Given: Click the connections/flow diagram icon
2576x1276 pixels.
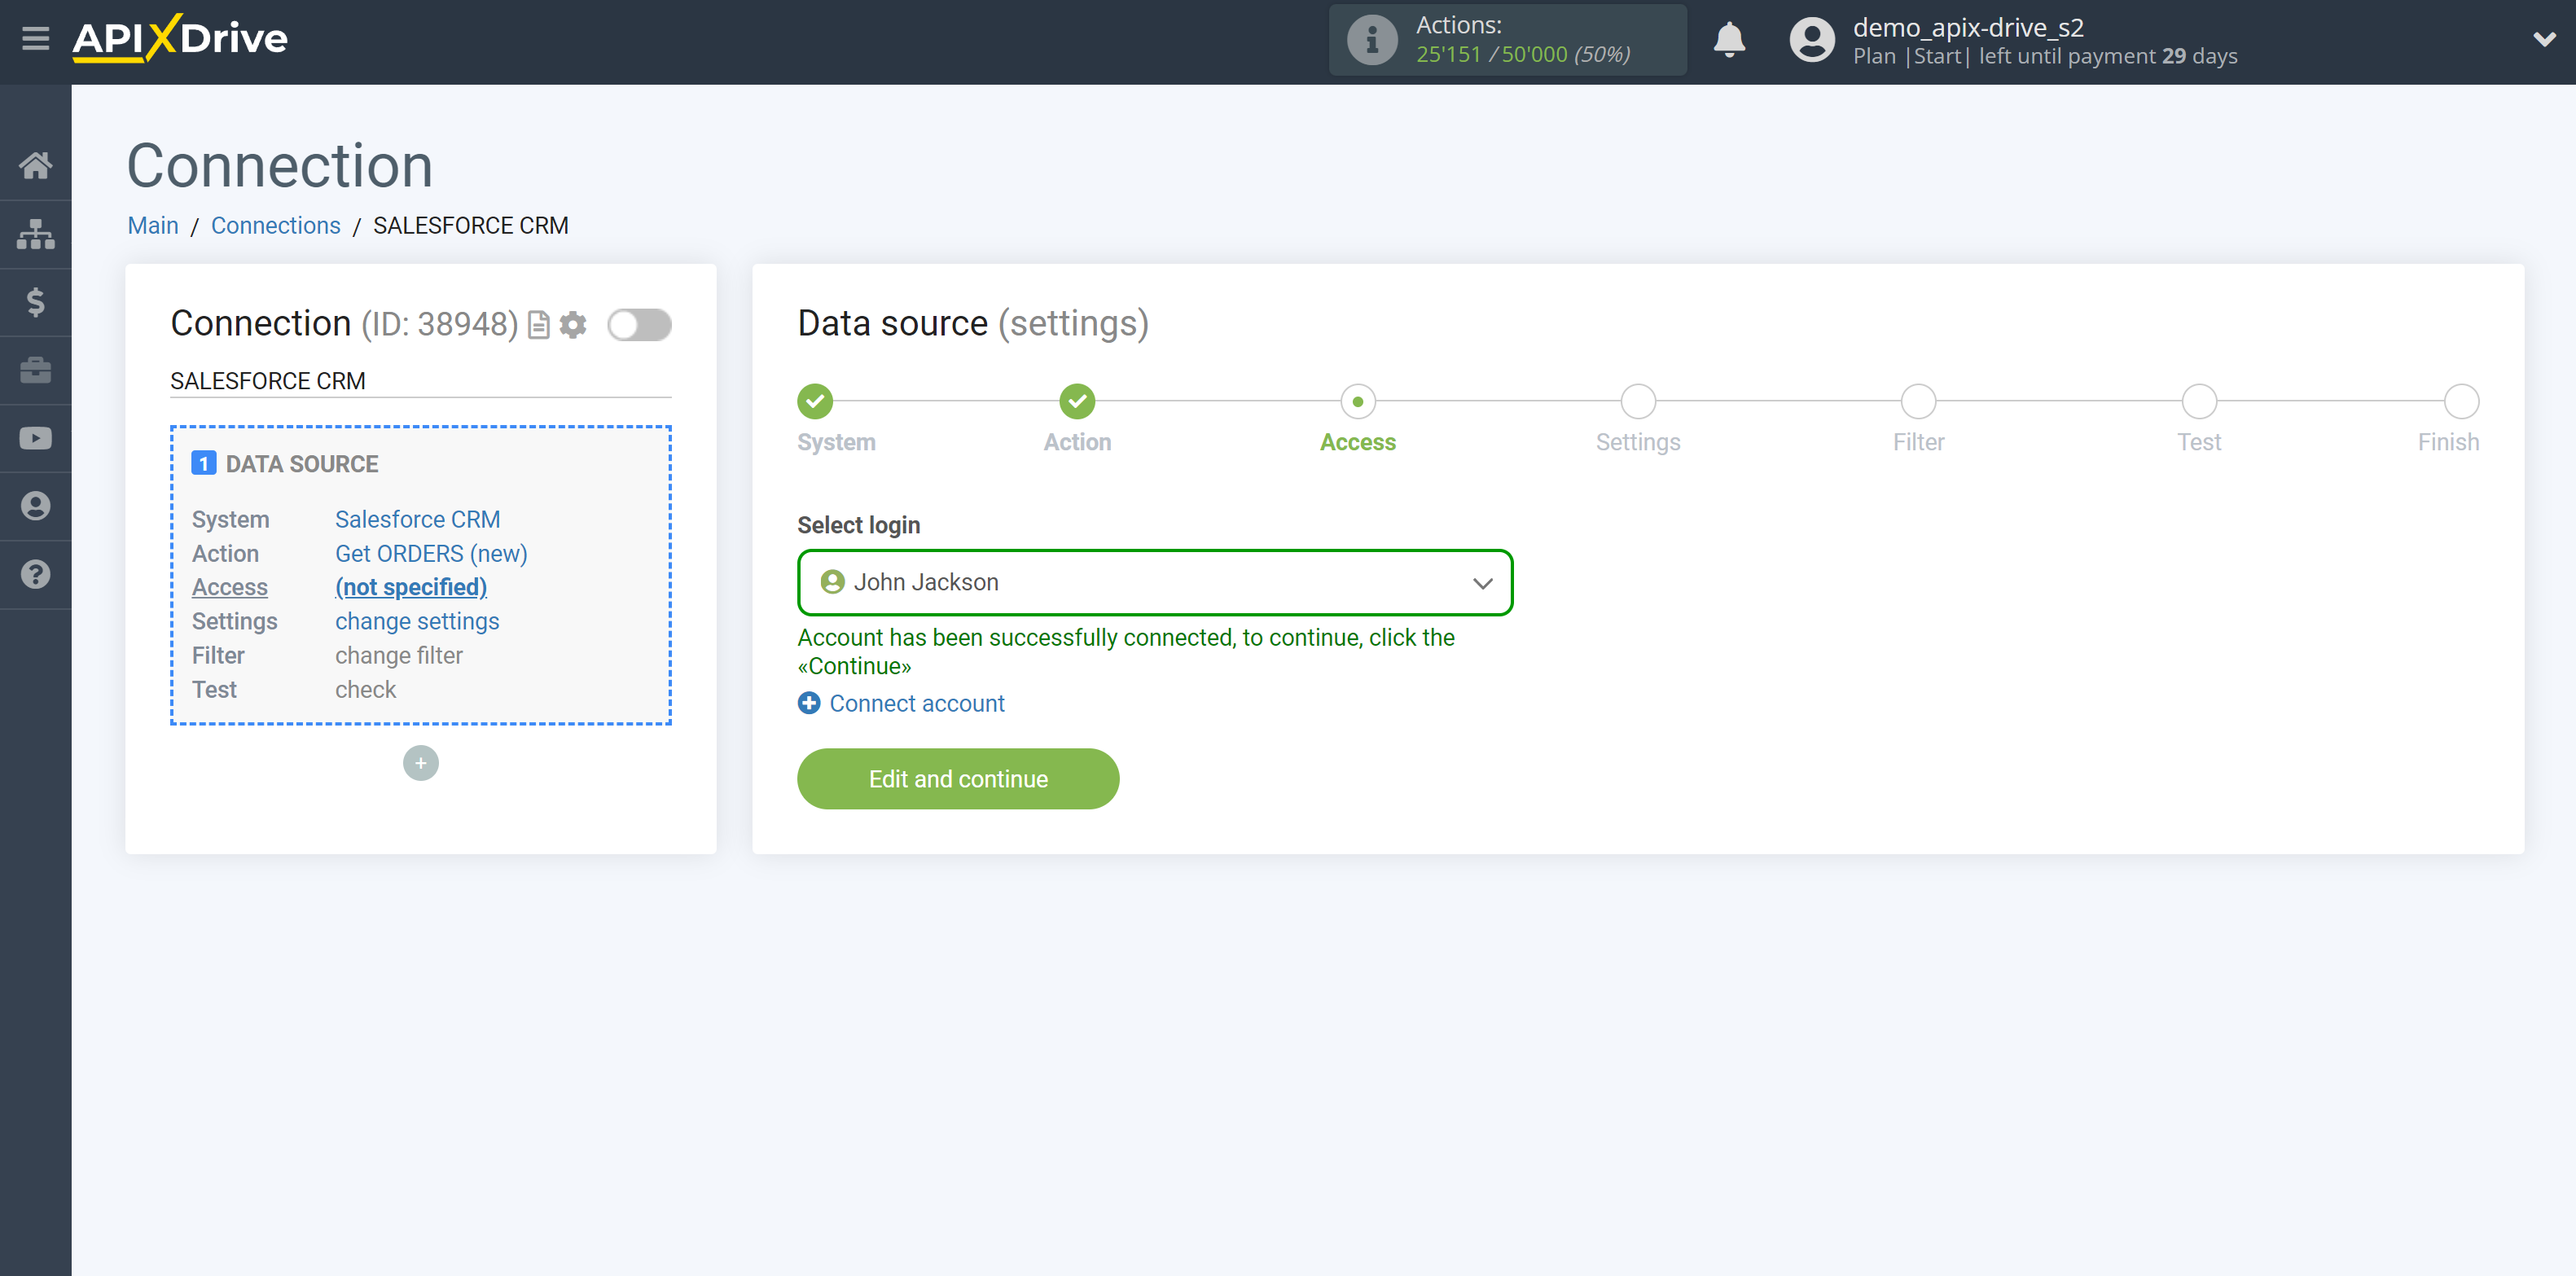Looking at the screenshot, I should coord(36,233).
